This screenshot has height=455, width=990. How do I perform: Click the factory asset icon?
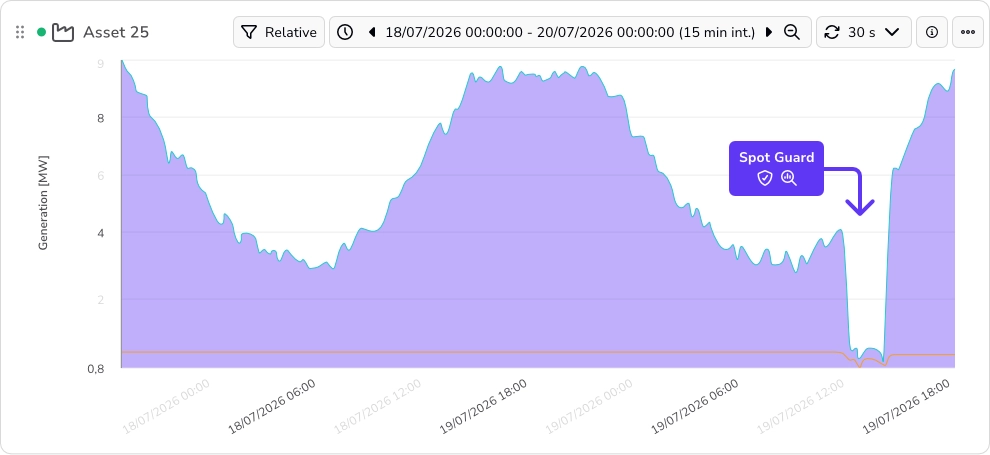tap(63, 32)
